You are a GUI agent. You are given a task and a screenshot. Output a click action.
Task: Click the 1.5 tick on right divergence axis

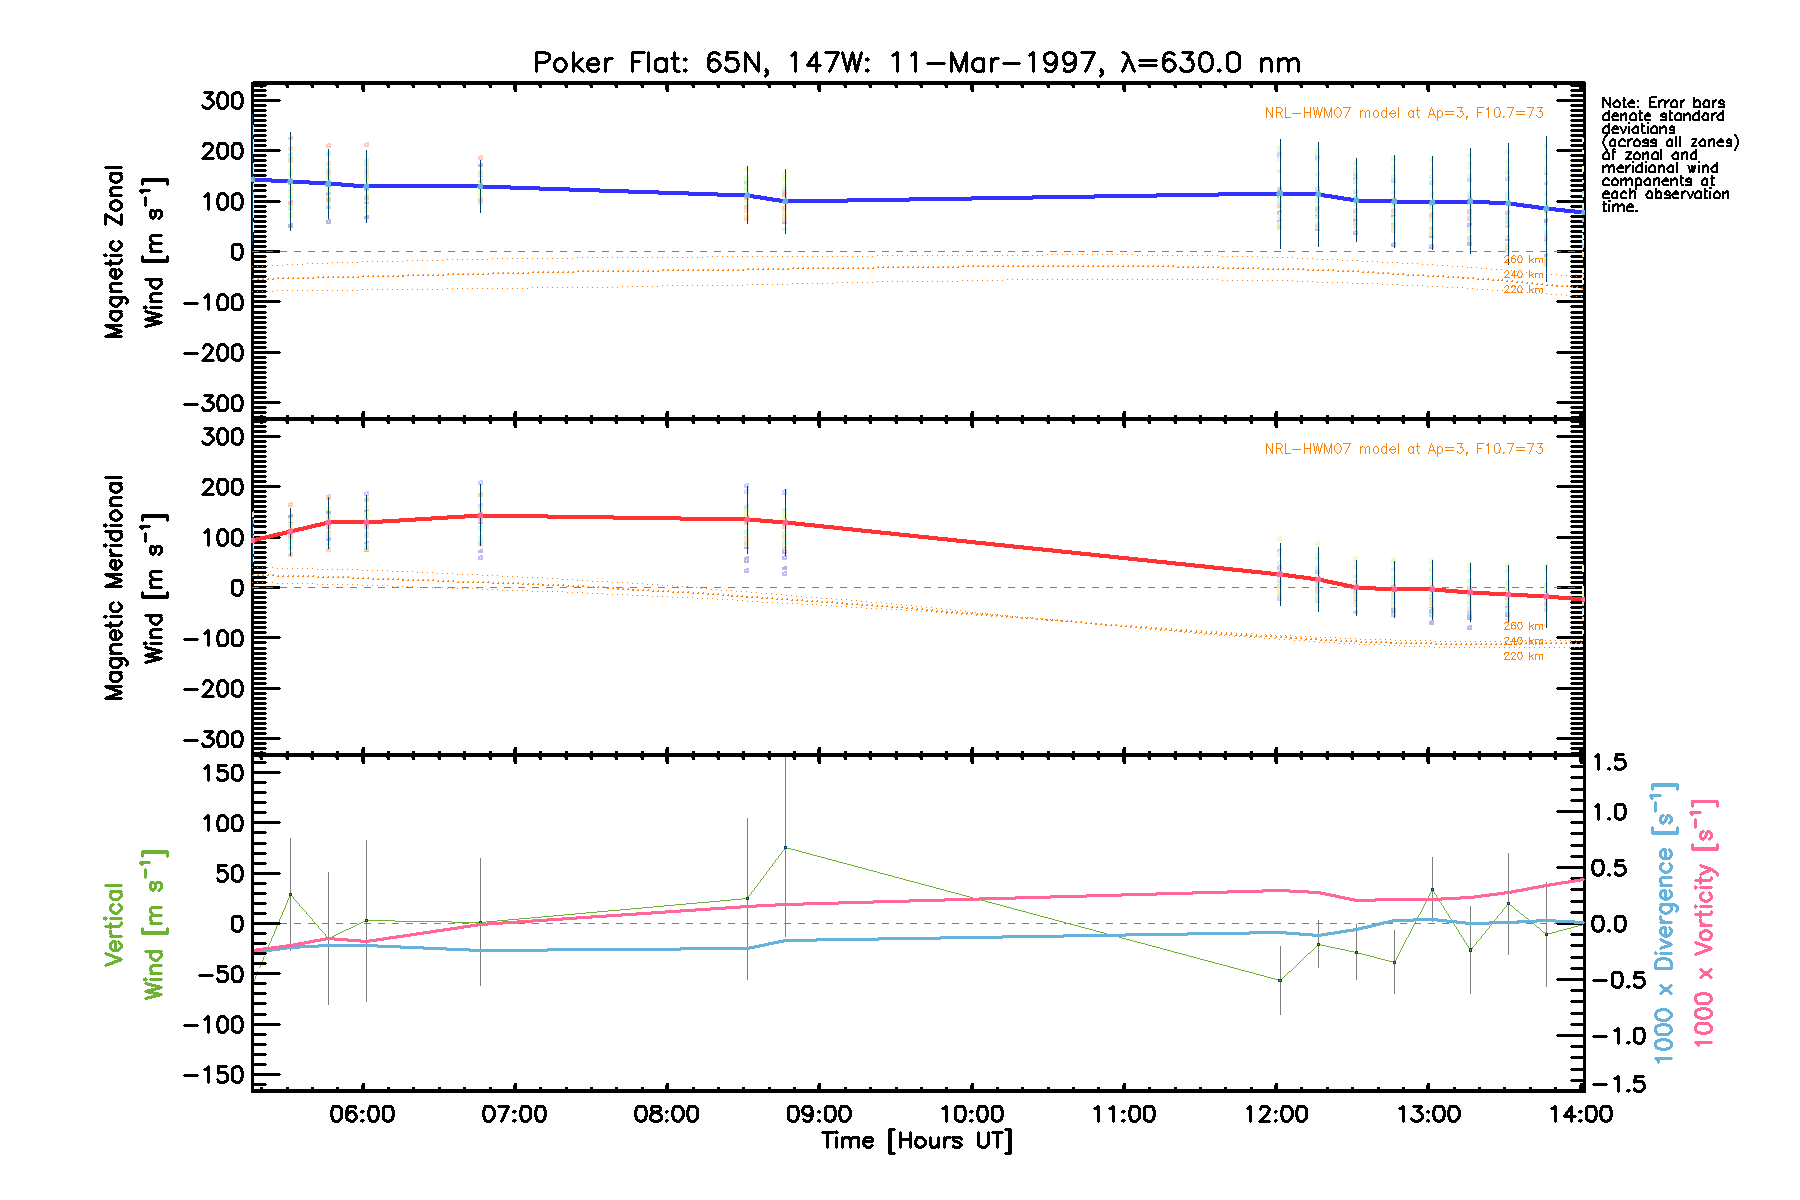(x=1609, y=763)
